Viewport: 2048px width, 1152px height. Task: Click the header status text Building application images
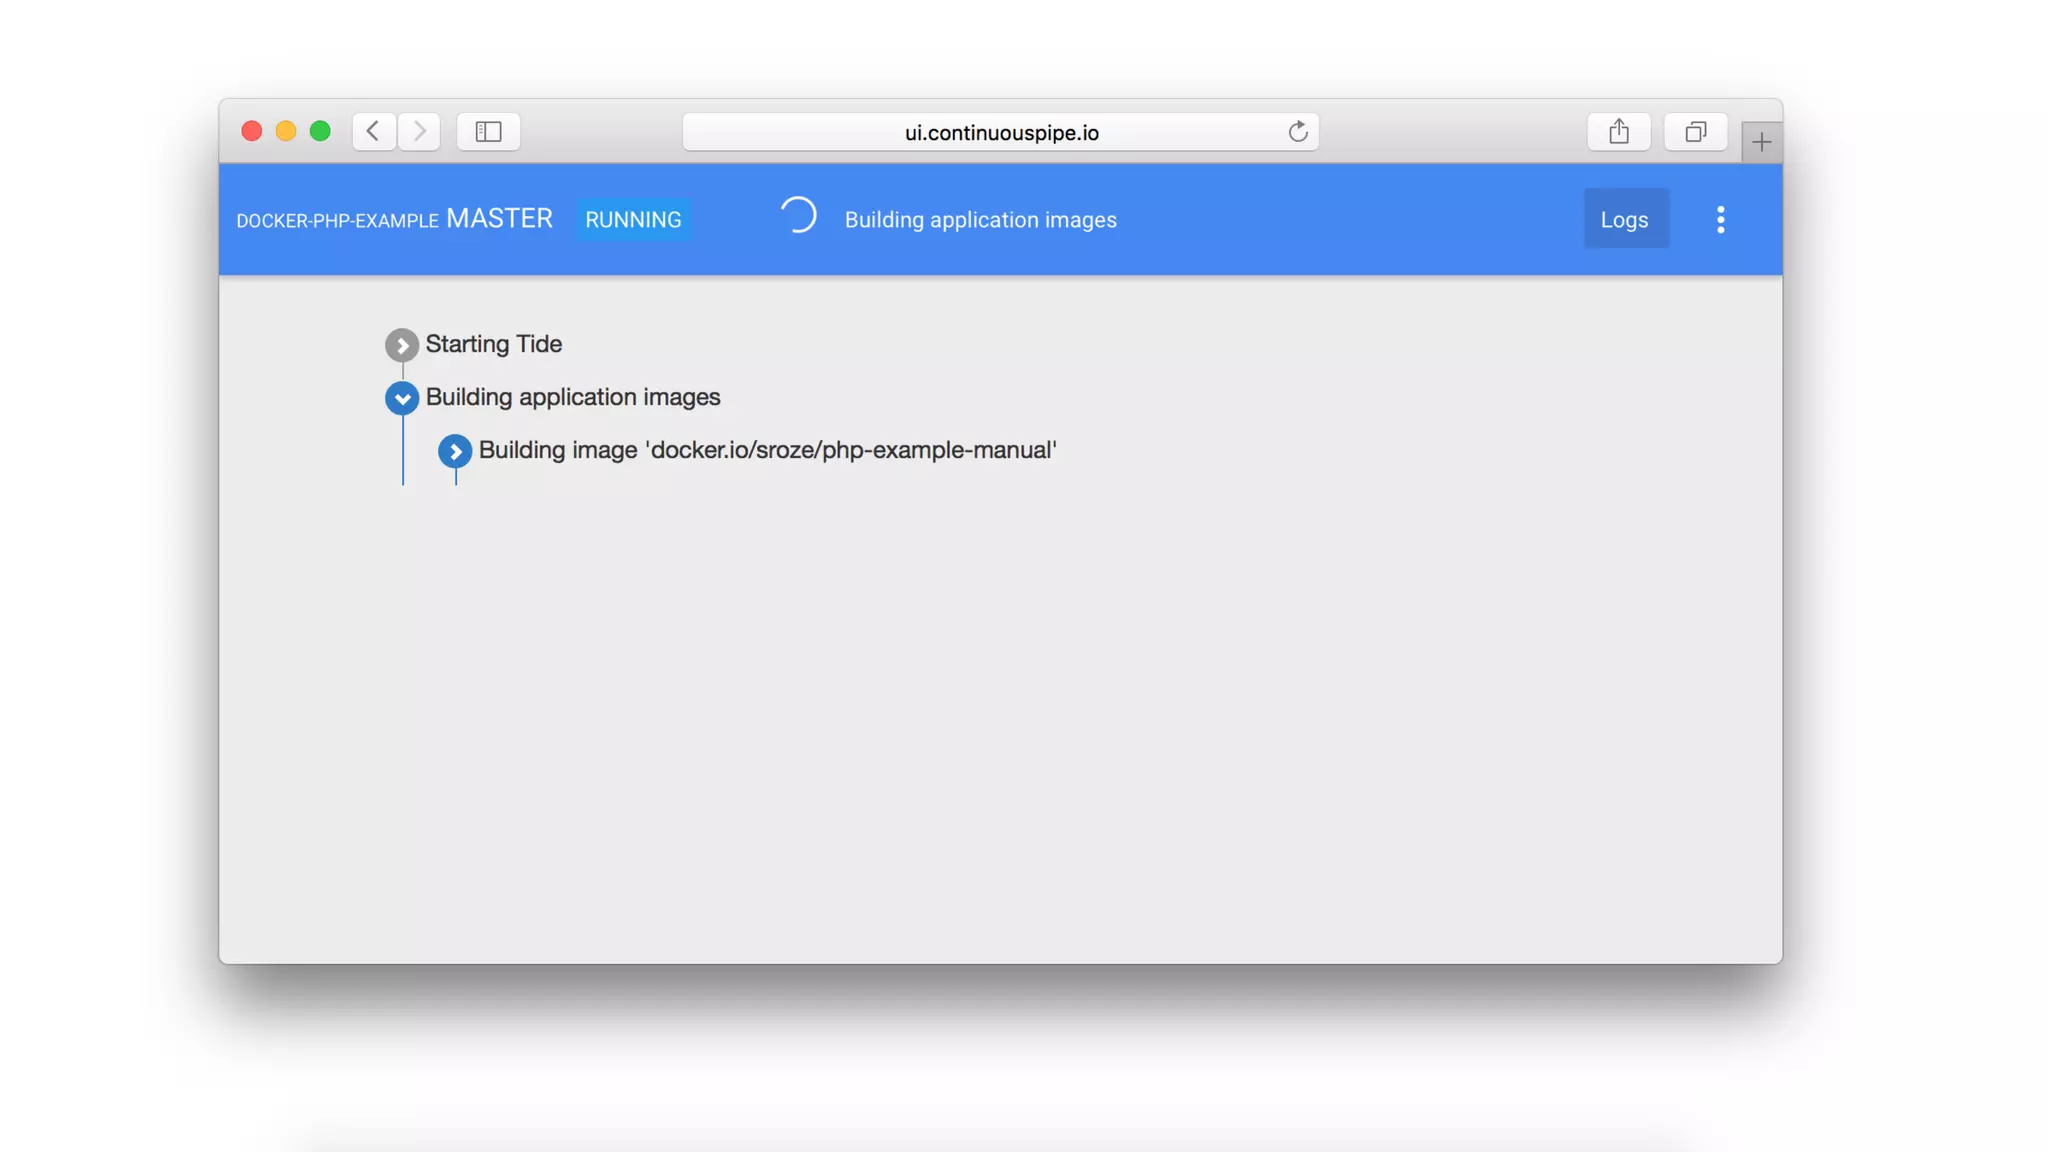pyautogui.click(x=980, y=220)
